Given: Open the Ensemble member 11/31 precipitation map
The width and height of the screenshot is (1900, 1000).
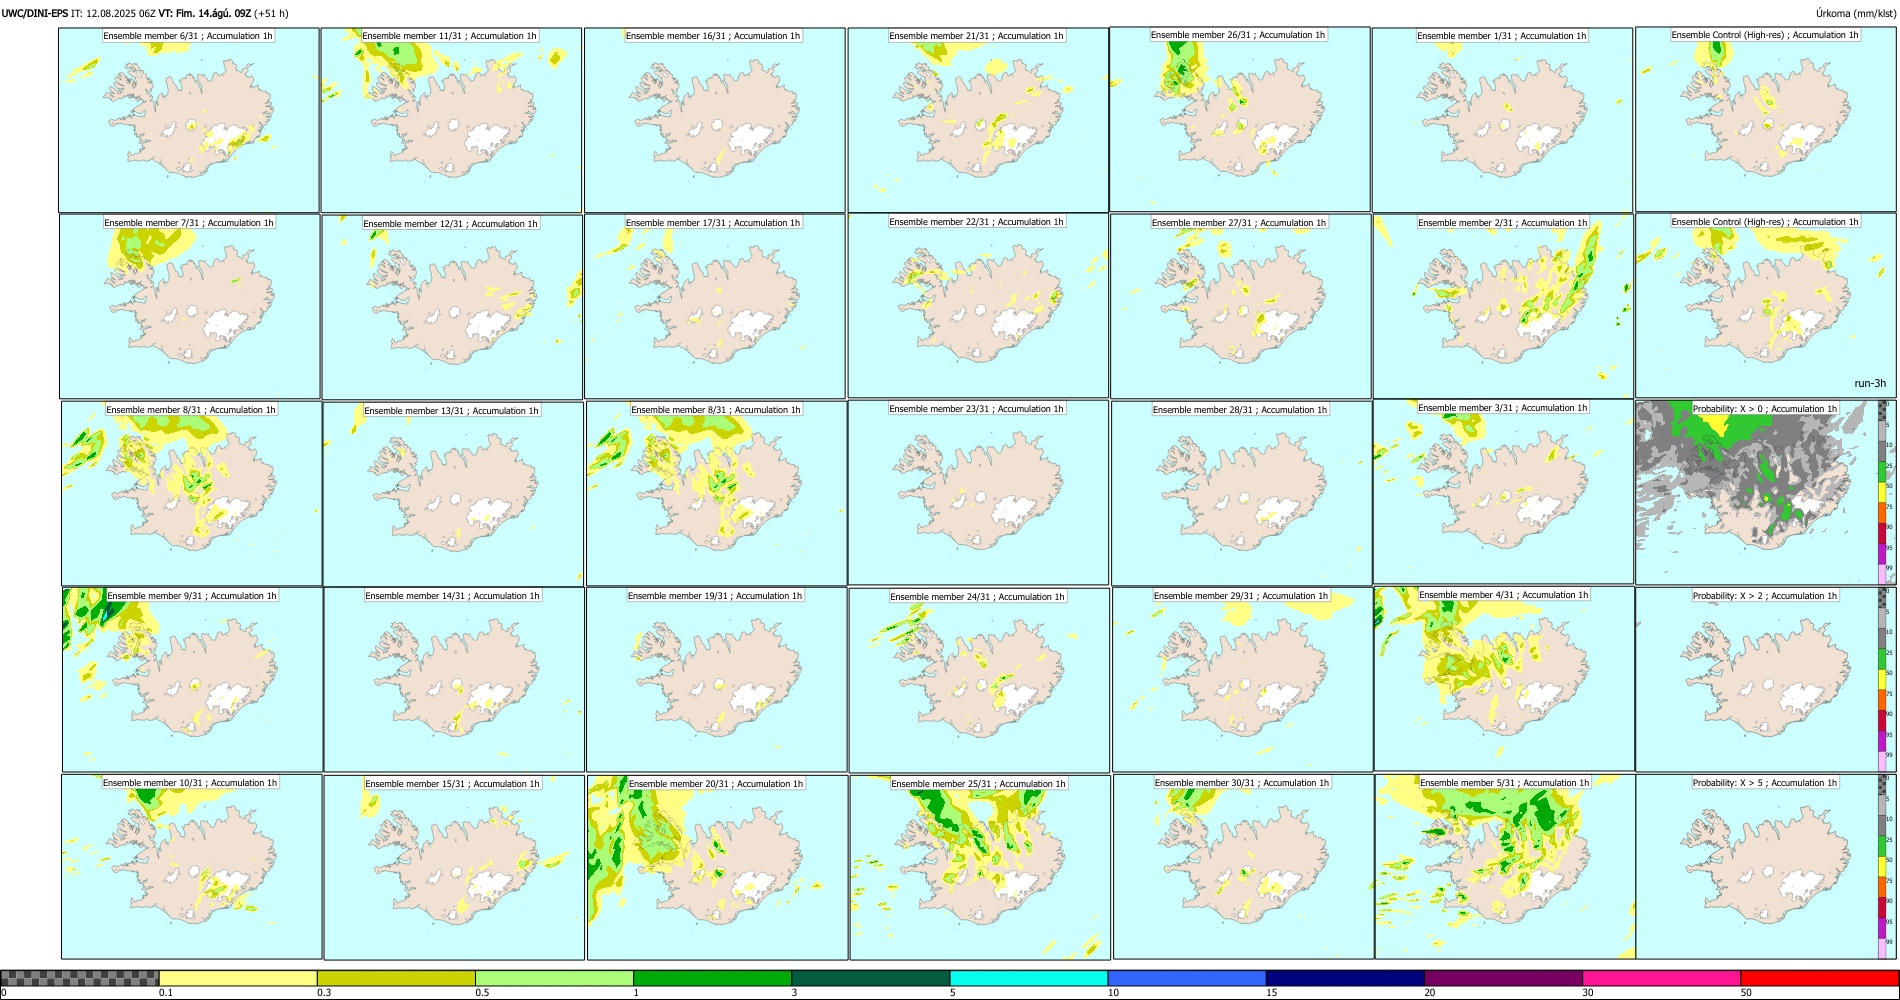Looking at the screenshot, I should tap(451, 120).
